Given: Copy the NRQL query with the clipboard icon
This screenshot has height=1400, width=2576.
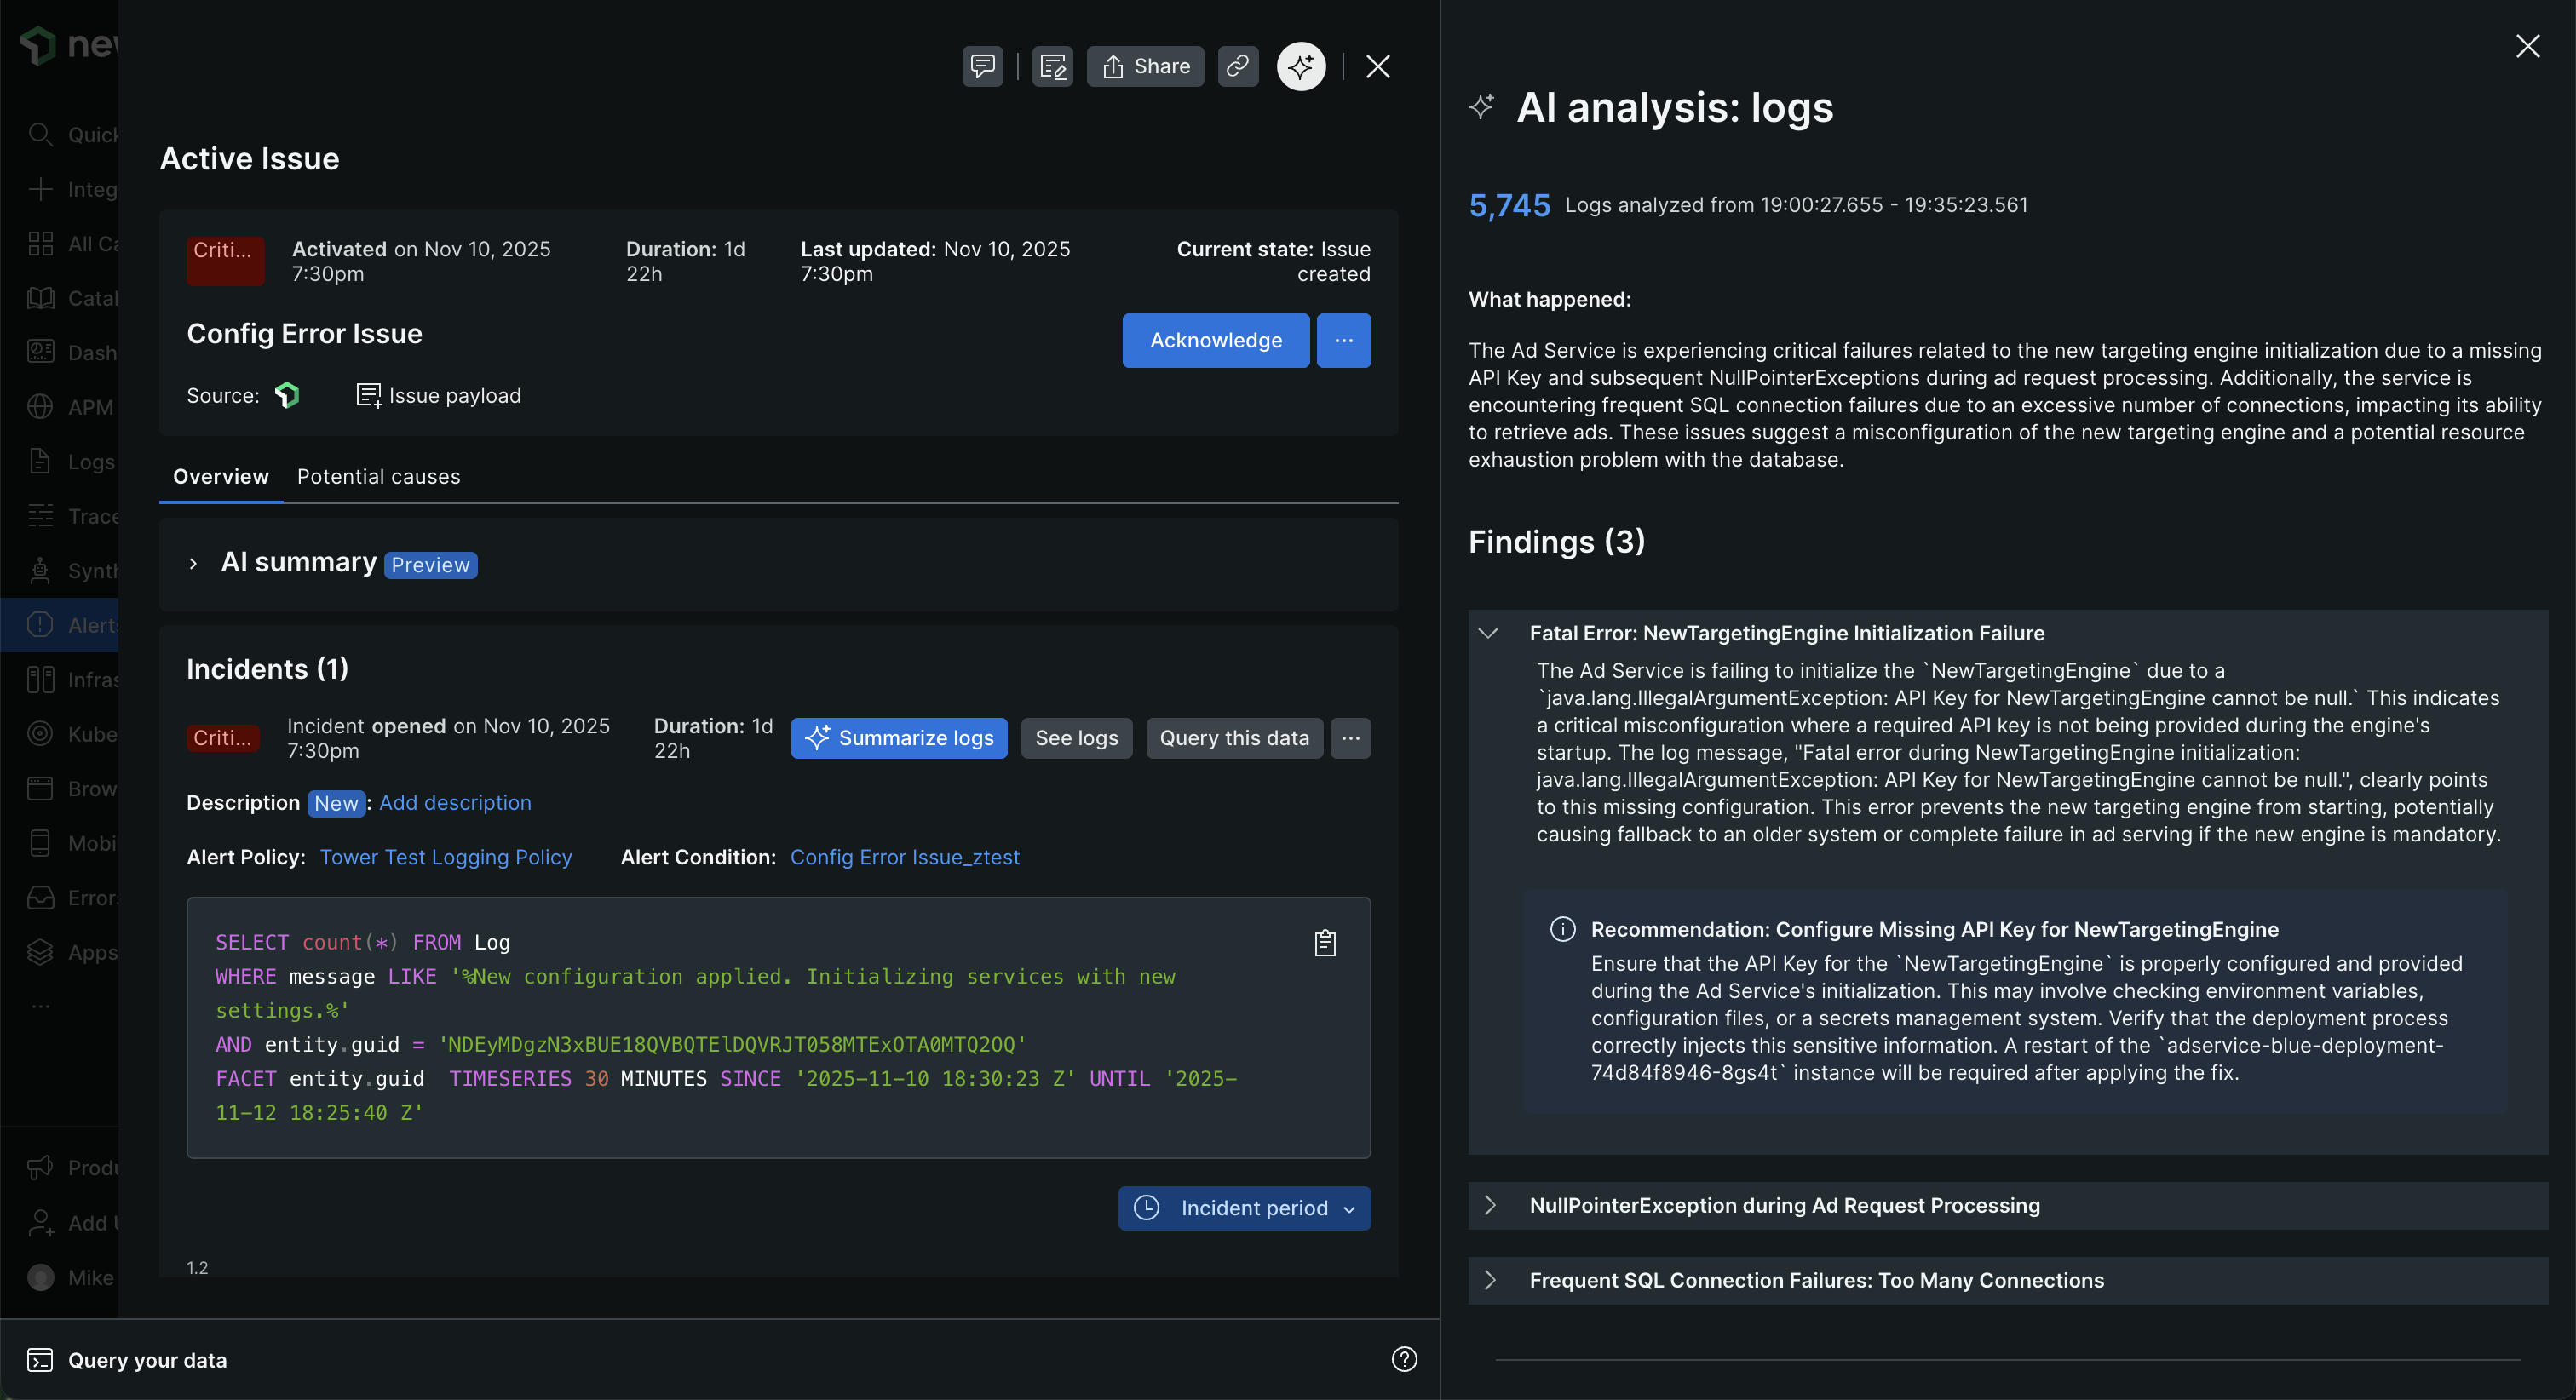Looking at the screenshot, I should [1325, 941].
